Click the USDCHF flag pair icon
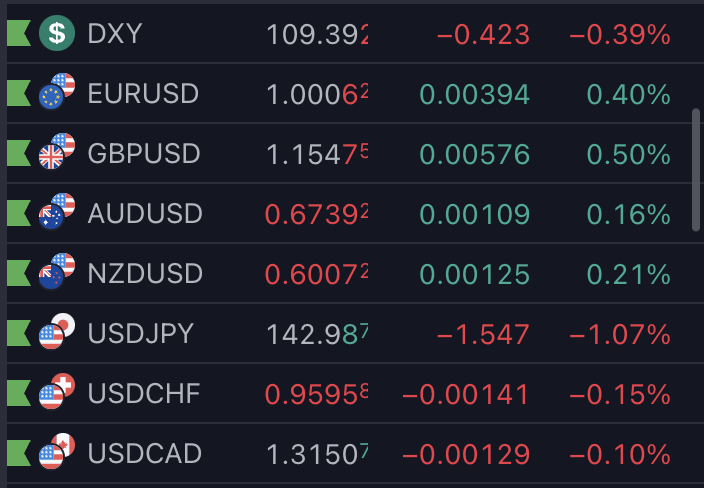 click(x=57, y=391)
